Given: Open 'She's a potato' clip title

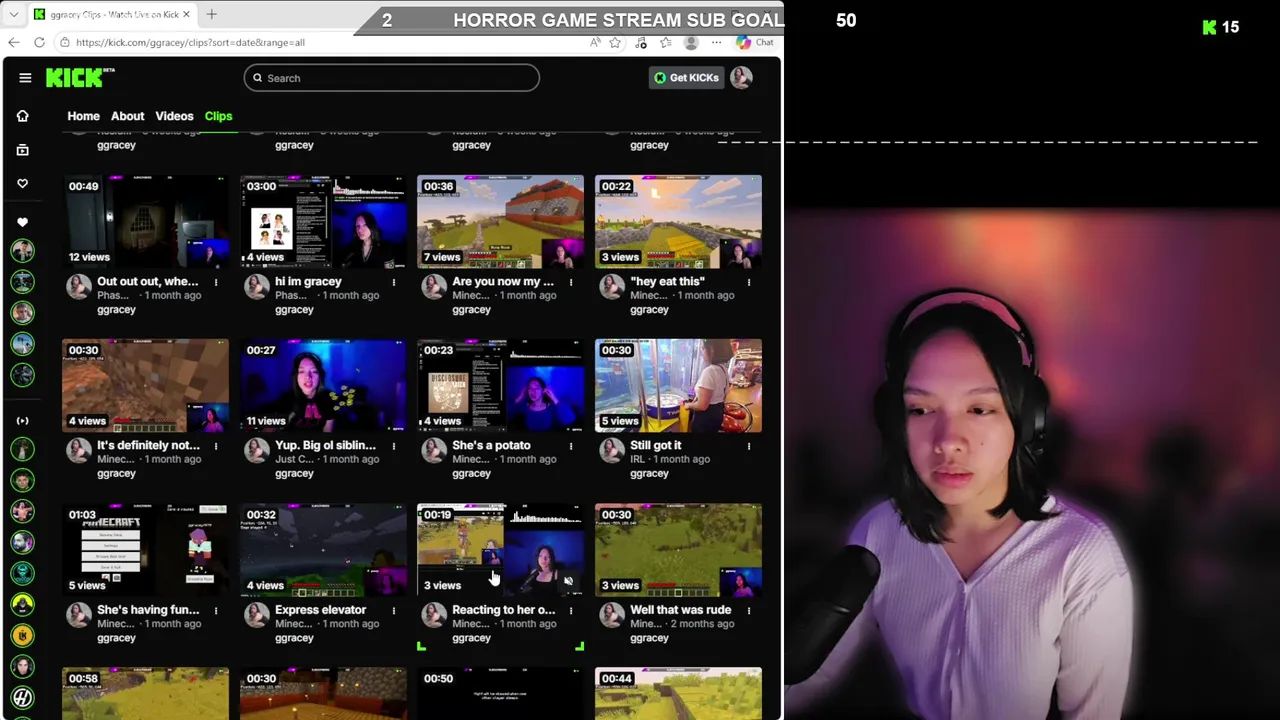Looking at the screenshot, I should [491, 445].
